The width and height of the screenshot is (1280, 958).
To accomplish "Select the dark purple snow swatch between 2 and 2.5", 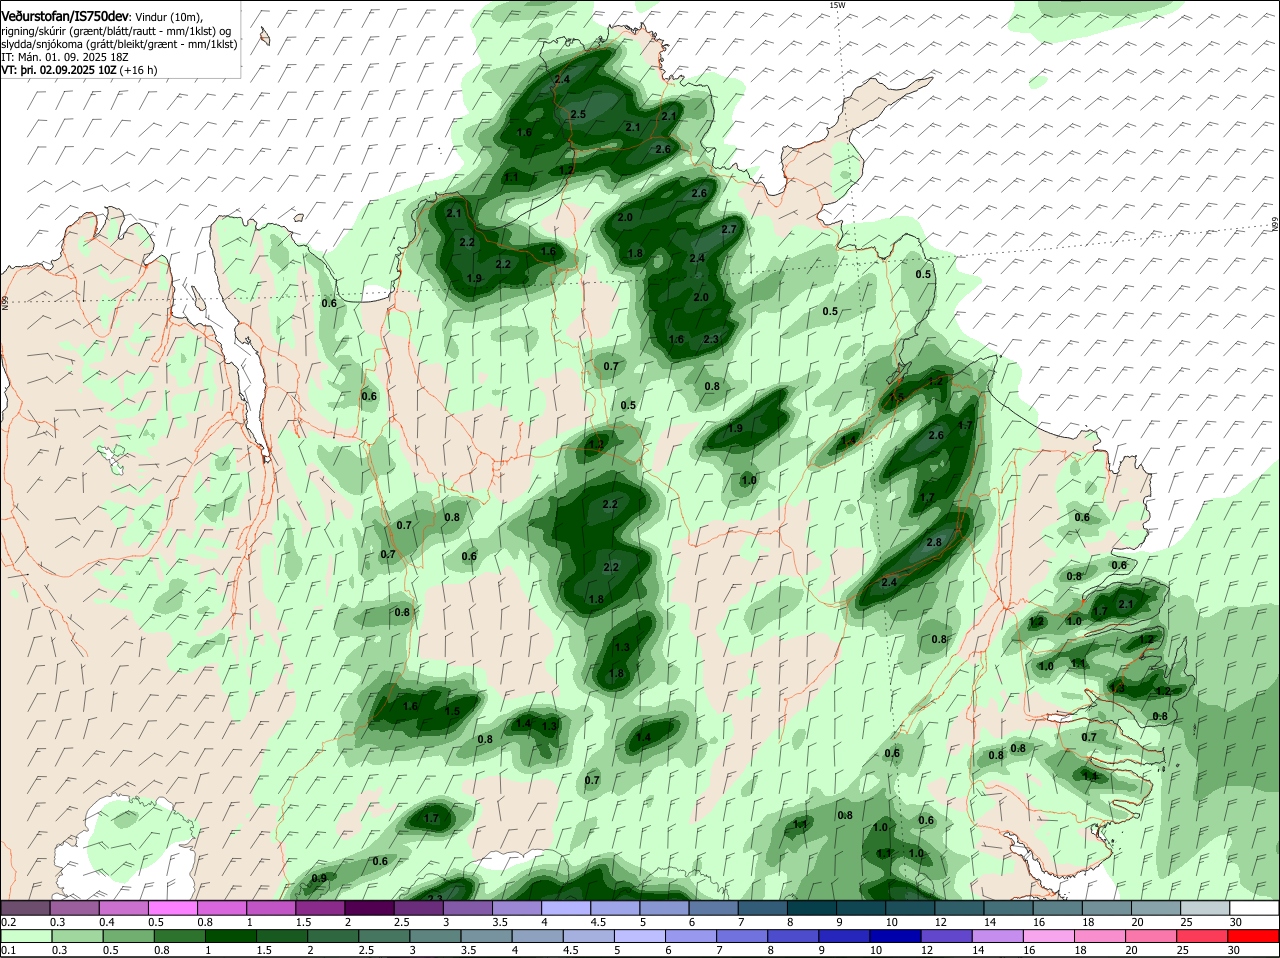I will [x=371, y=908].
